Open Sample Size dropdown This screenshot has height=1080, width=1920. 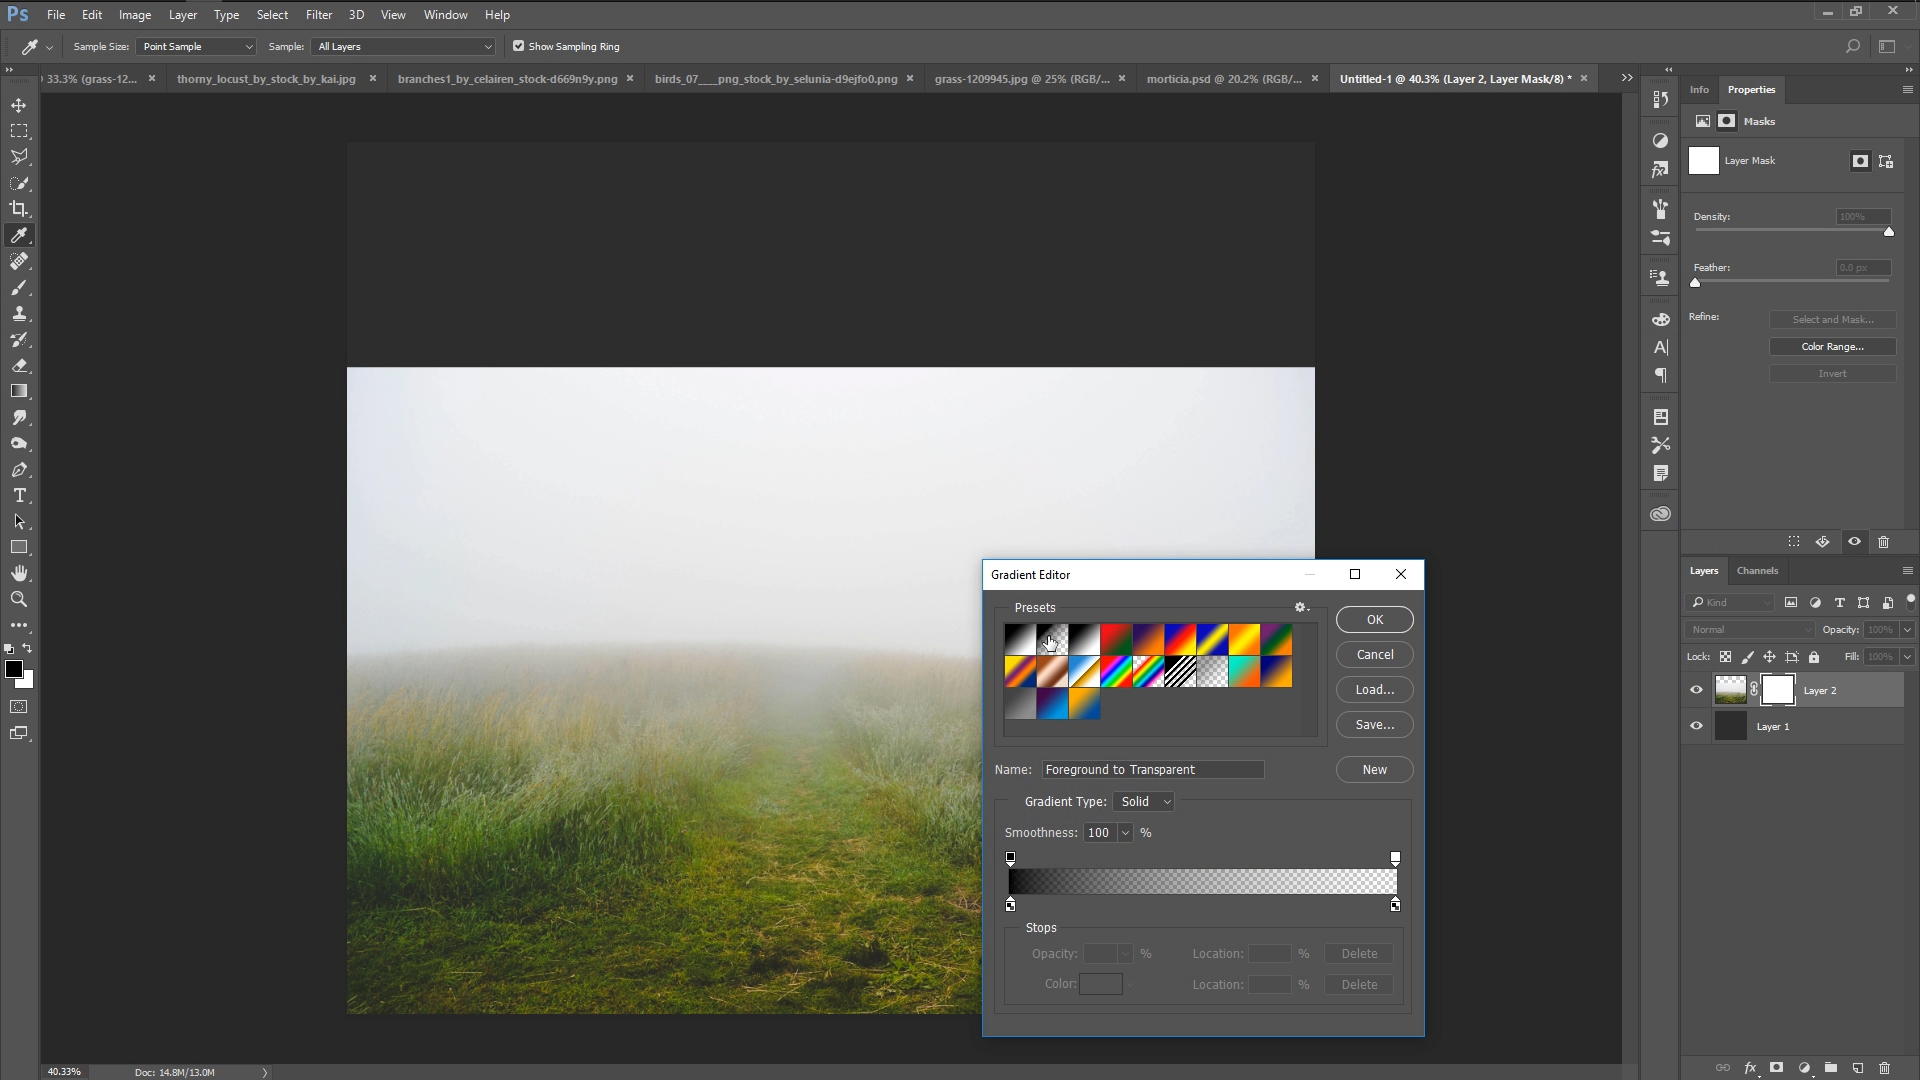[196, 46]
